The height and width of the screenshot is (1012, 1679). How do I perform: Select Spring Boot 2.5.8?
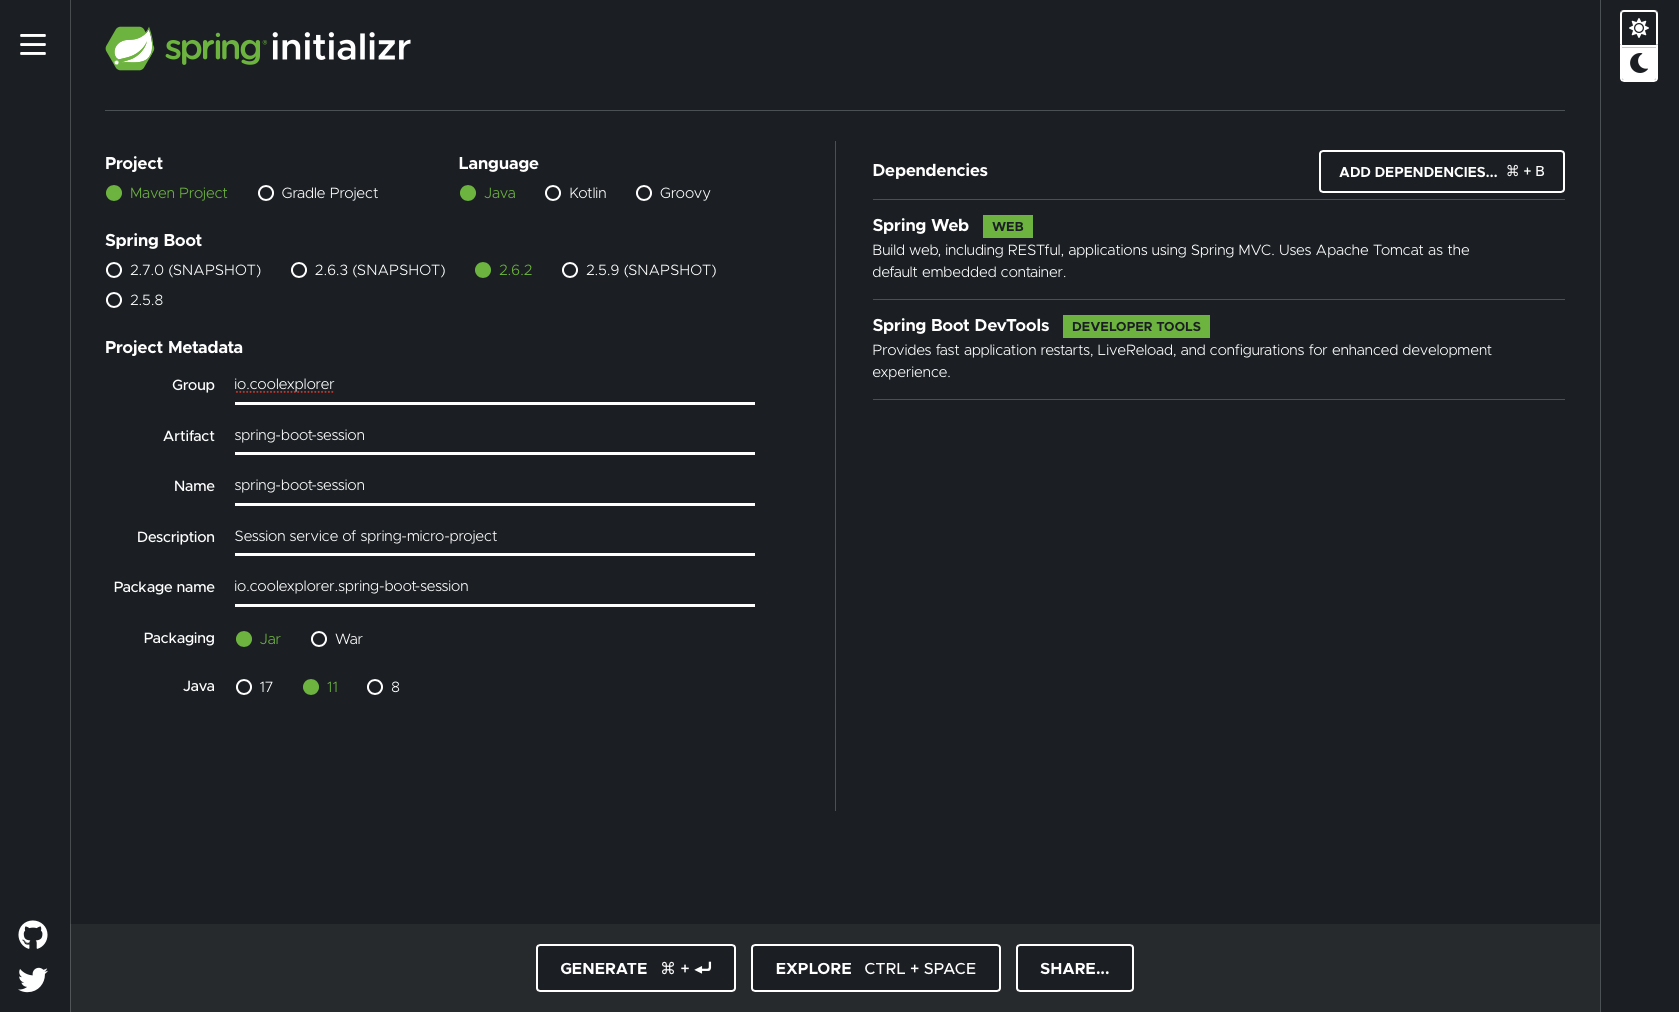(135, 300)
